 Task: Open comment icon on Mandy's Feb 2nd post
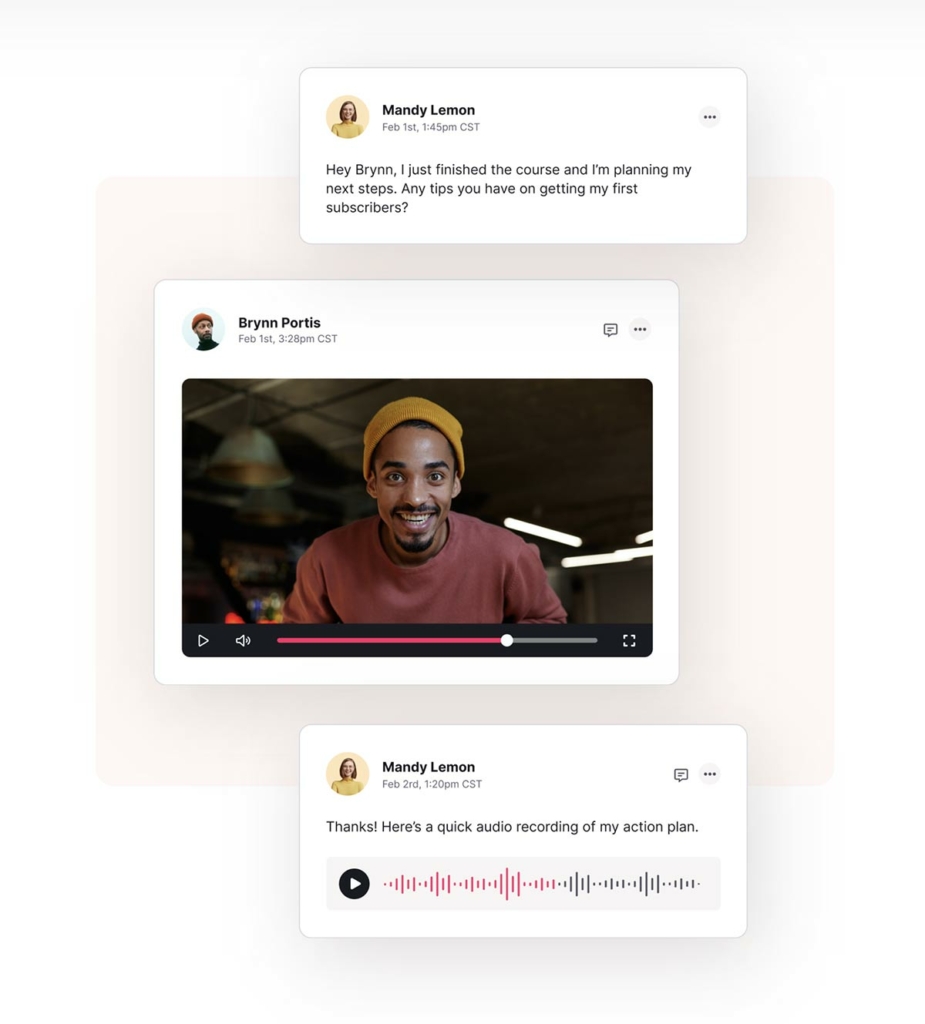tap(681, 775)
